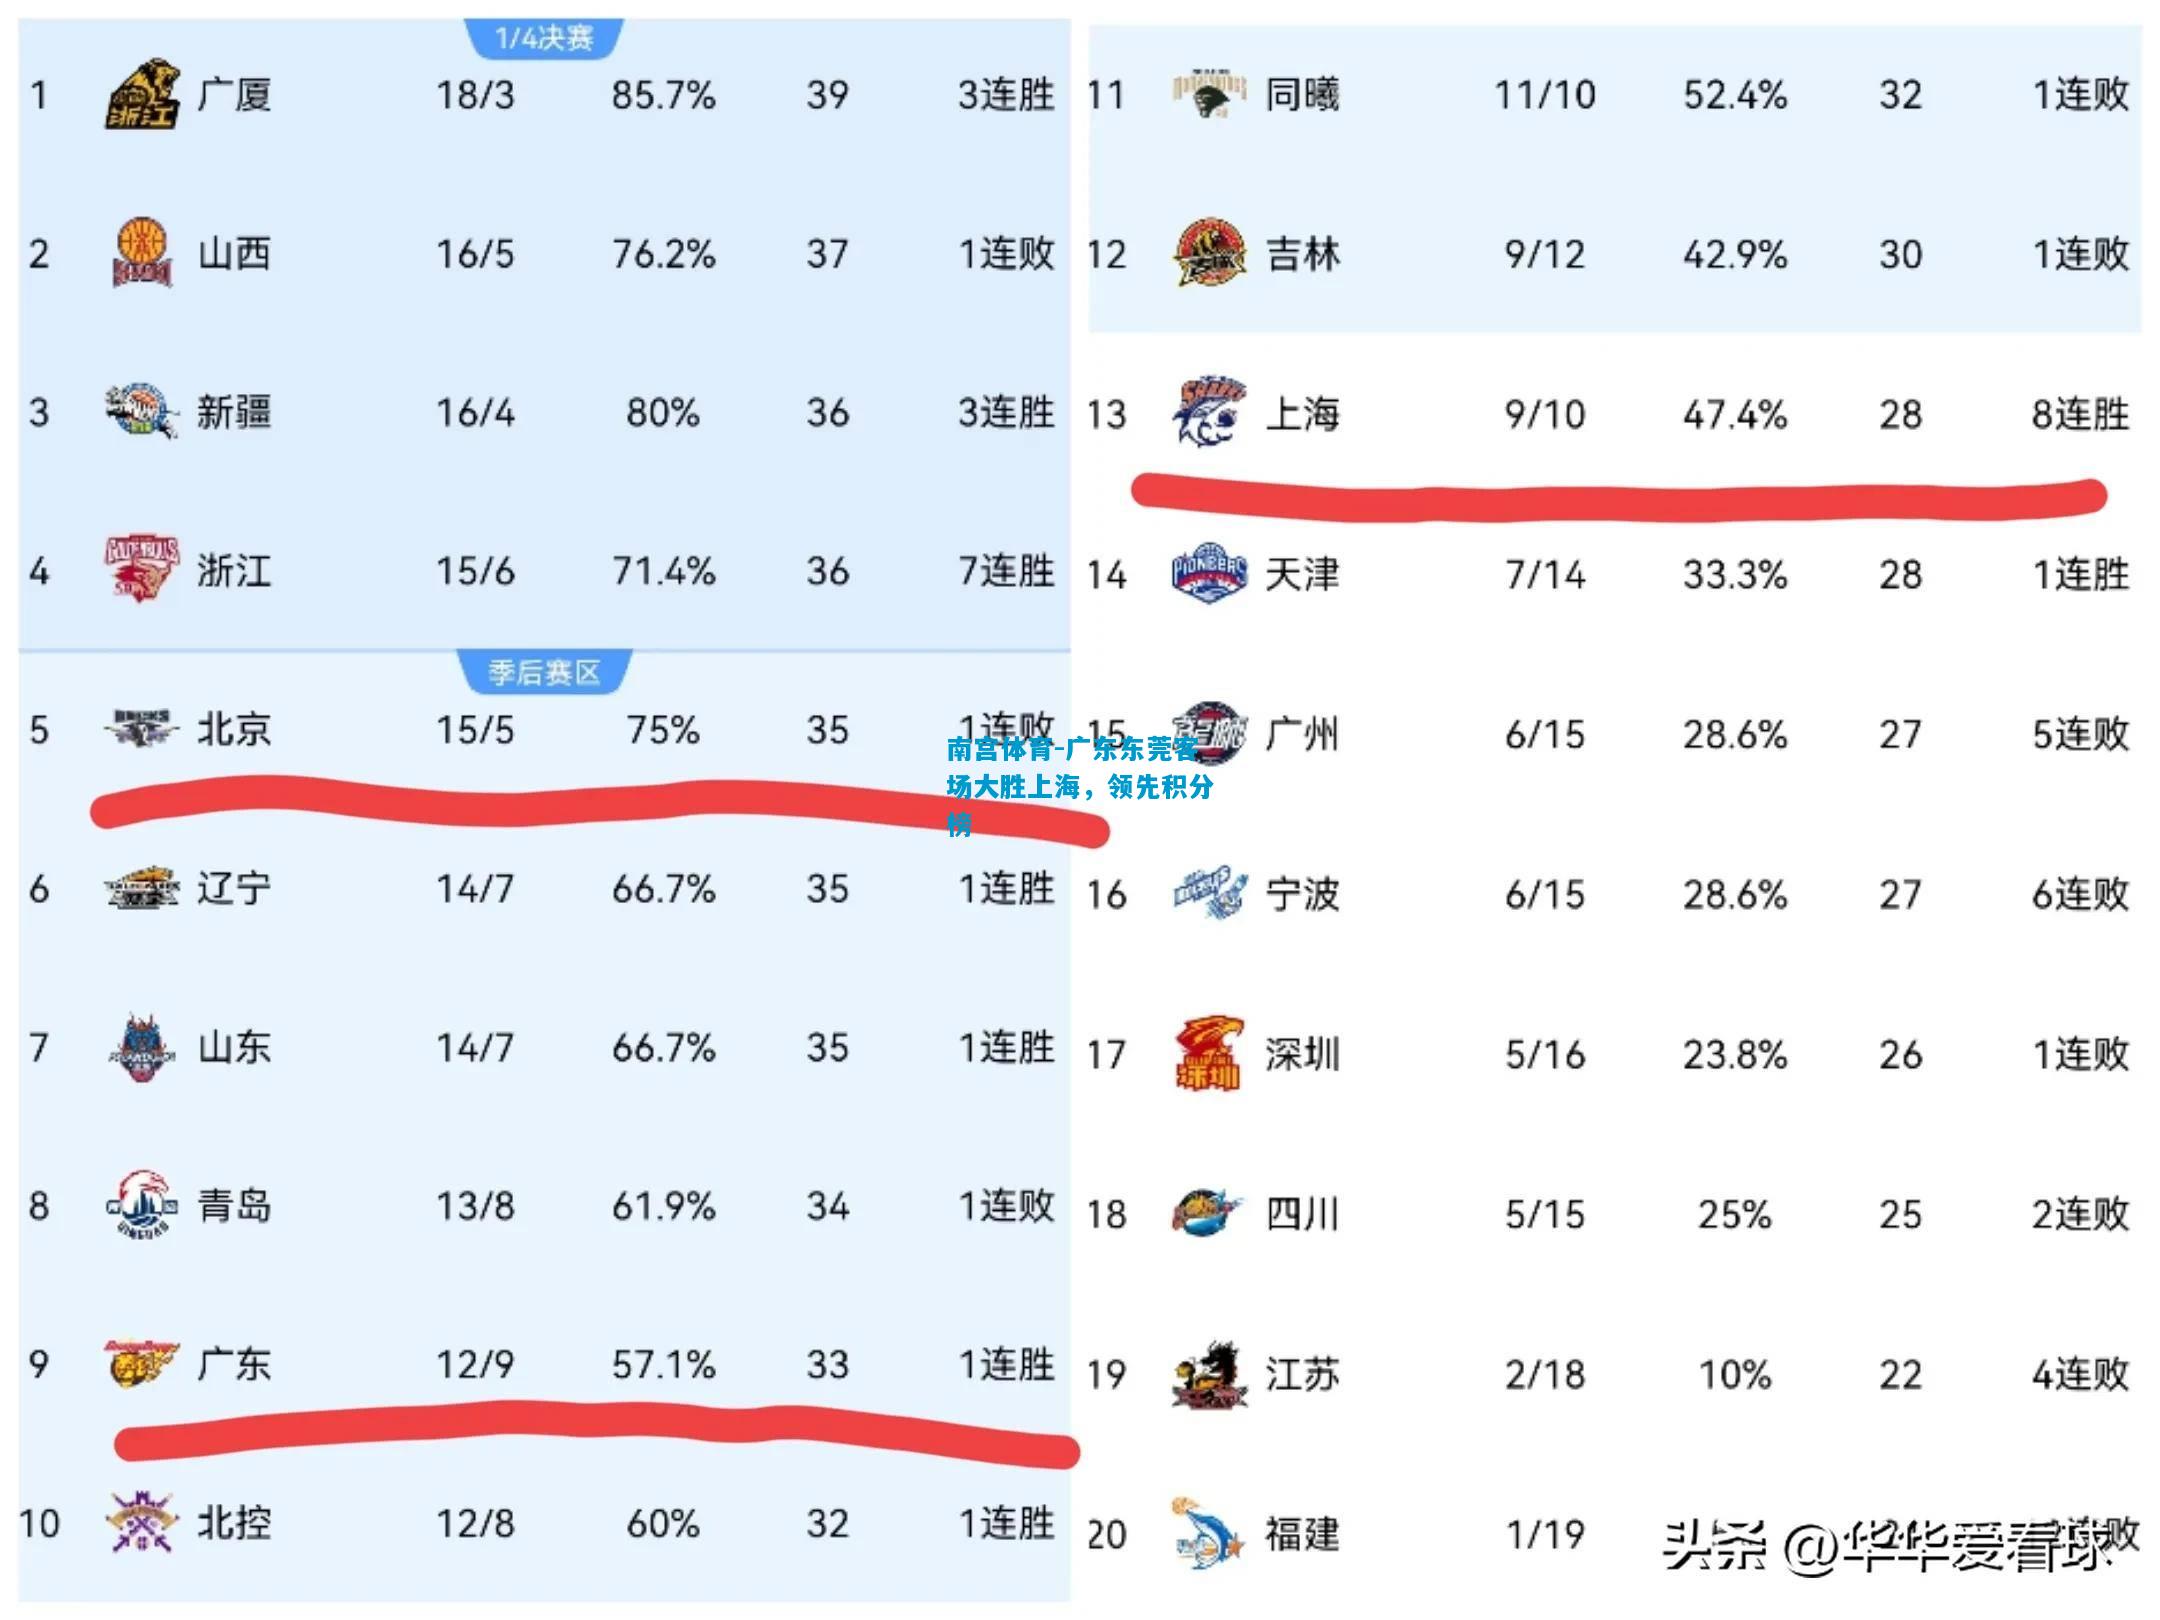This screenshot has width=2160, height=1620.
Task: Click the 吉林 tiger logo
Action: tap(1209, 253)
